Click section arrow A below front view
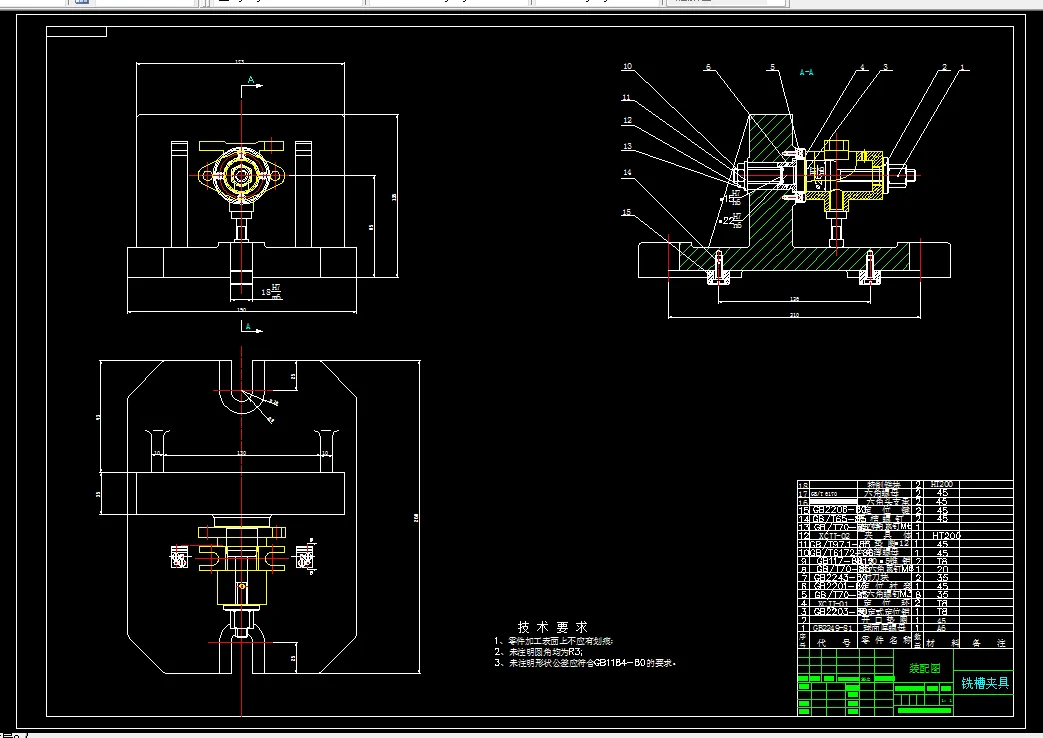The image size is (1043, 738). point(248,326)
